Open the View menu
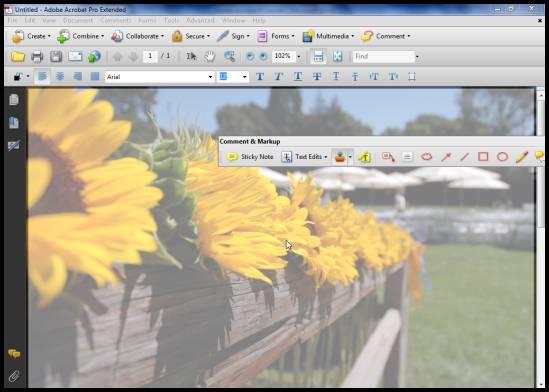 pos(49,20)
